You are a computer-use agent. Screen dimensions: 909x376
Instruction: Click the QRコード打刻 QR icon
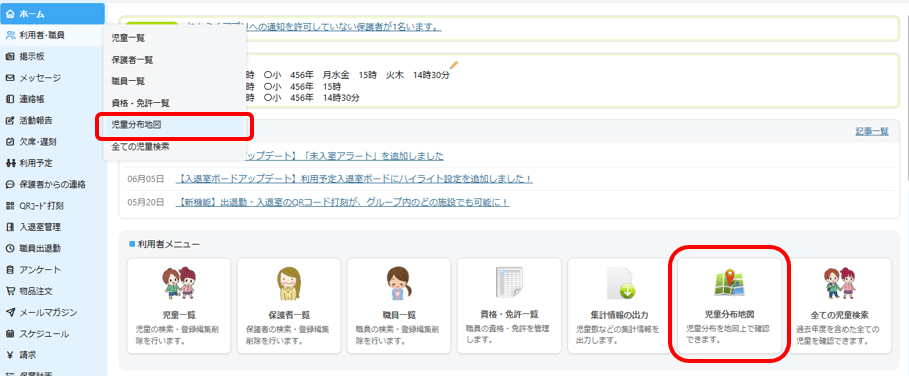[x=10, y=206]
